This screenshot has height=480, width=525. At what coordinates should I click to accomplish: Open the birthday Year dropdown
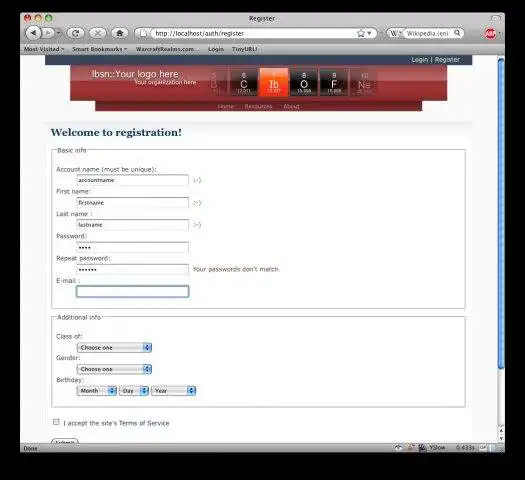173,391
